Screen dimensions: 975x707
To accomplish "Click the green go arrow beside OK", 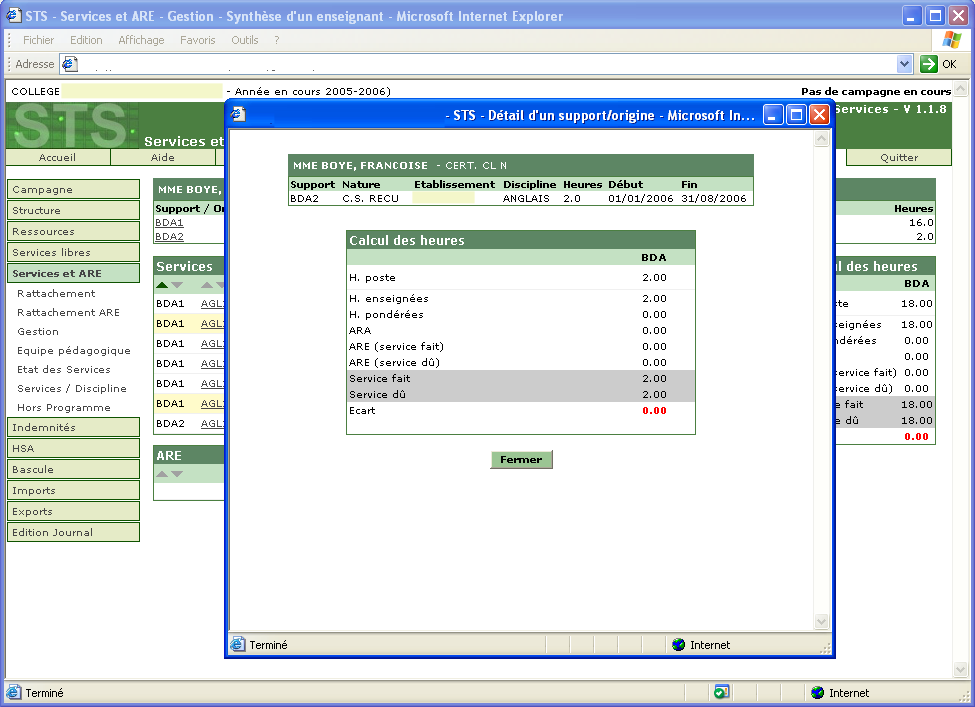I will click(x=928, y=63).
